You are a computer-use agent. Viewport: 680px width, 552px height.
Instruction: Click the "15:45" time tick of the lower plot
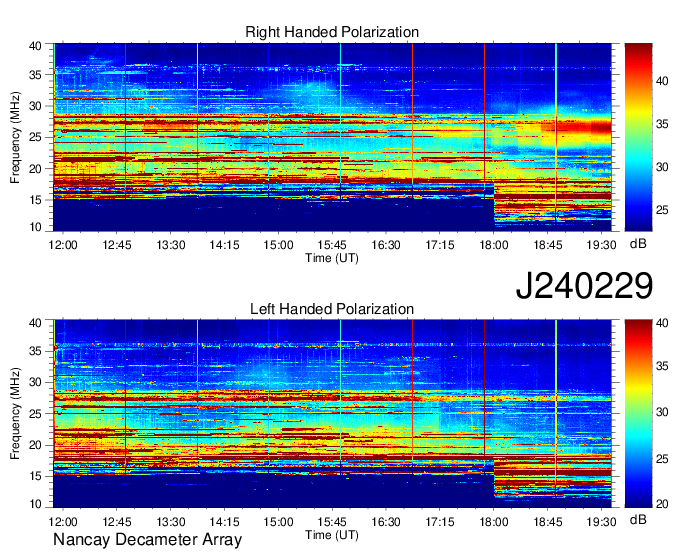(332, 522)
